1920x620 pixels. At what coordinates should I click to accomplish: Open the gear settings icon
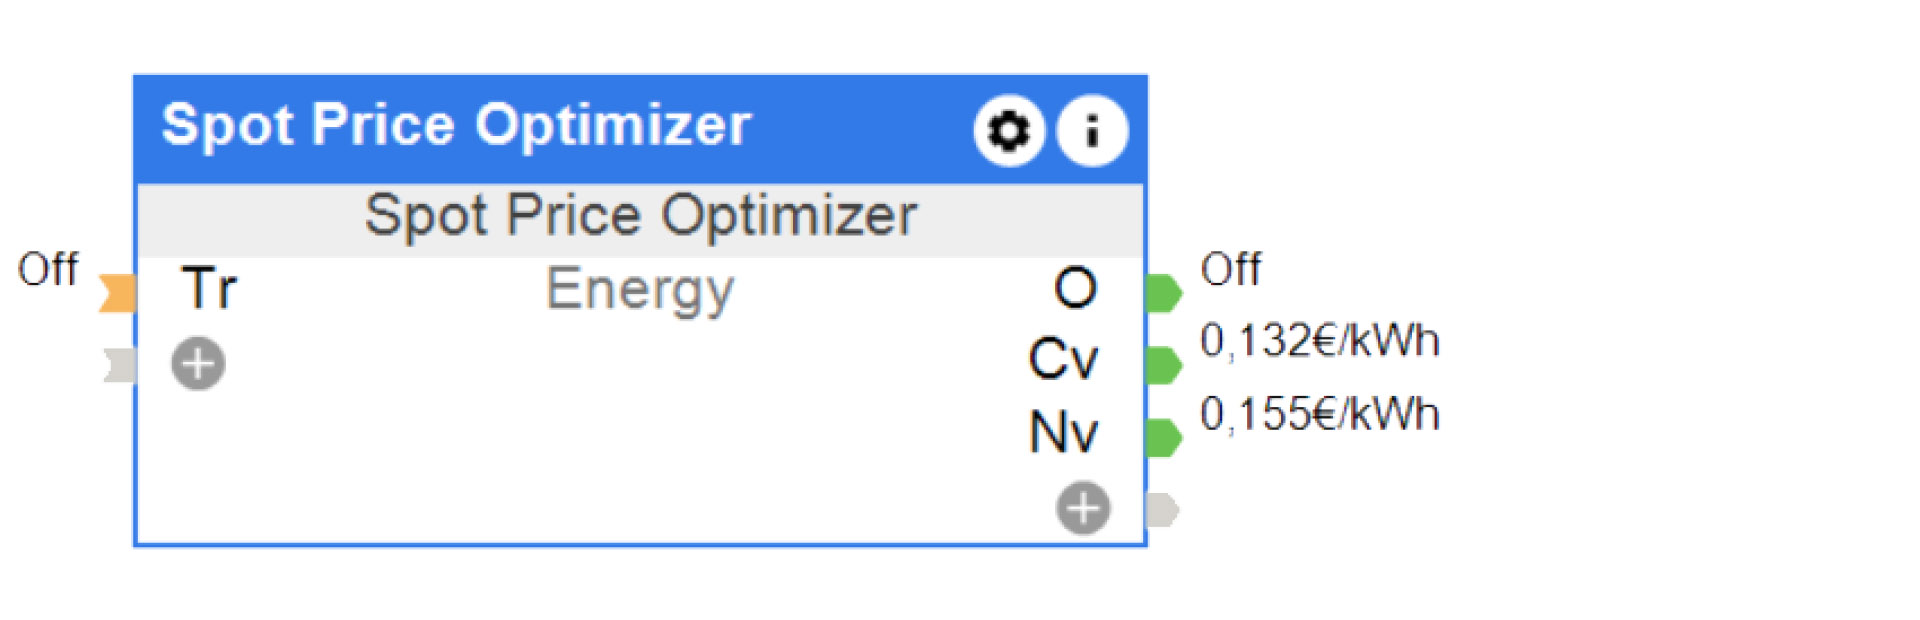(1008, 131)
